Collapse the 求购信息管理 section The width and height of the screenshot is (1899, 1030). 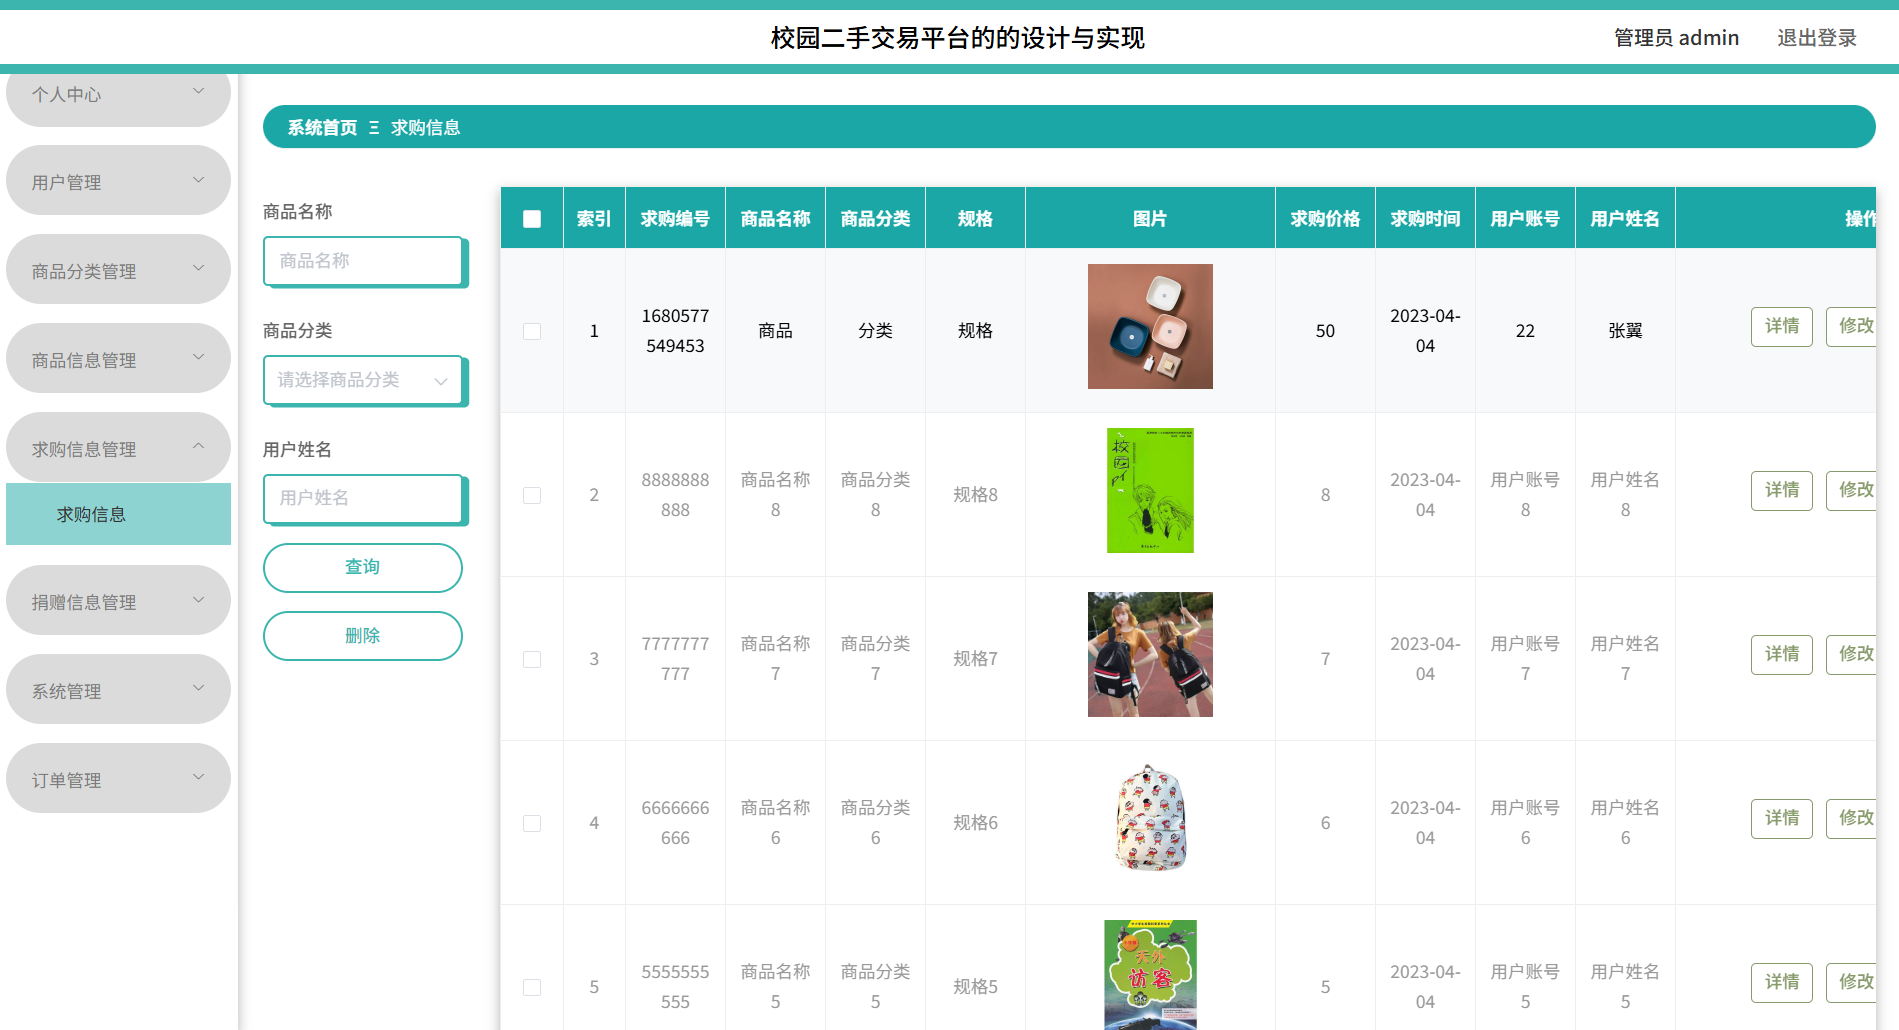tap(117, 447)
